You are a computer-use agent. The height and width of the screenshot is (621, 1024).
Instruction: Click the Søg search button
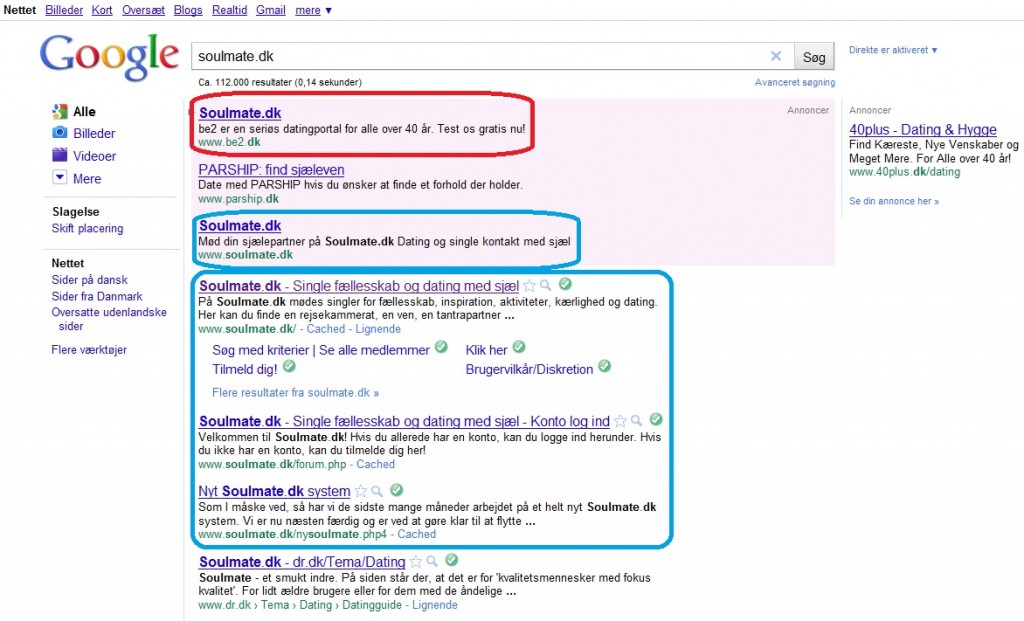pyautogui.click(x=814, y=57)
